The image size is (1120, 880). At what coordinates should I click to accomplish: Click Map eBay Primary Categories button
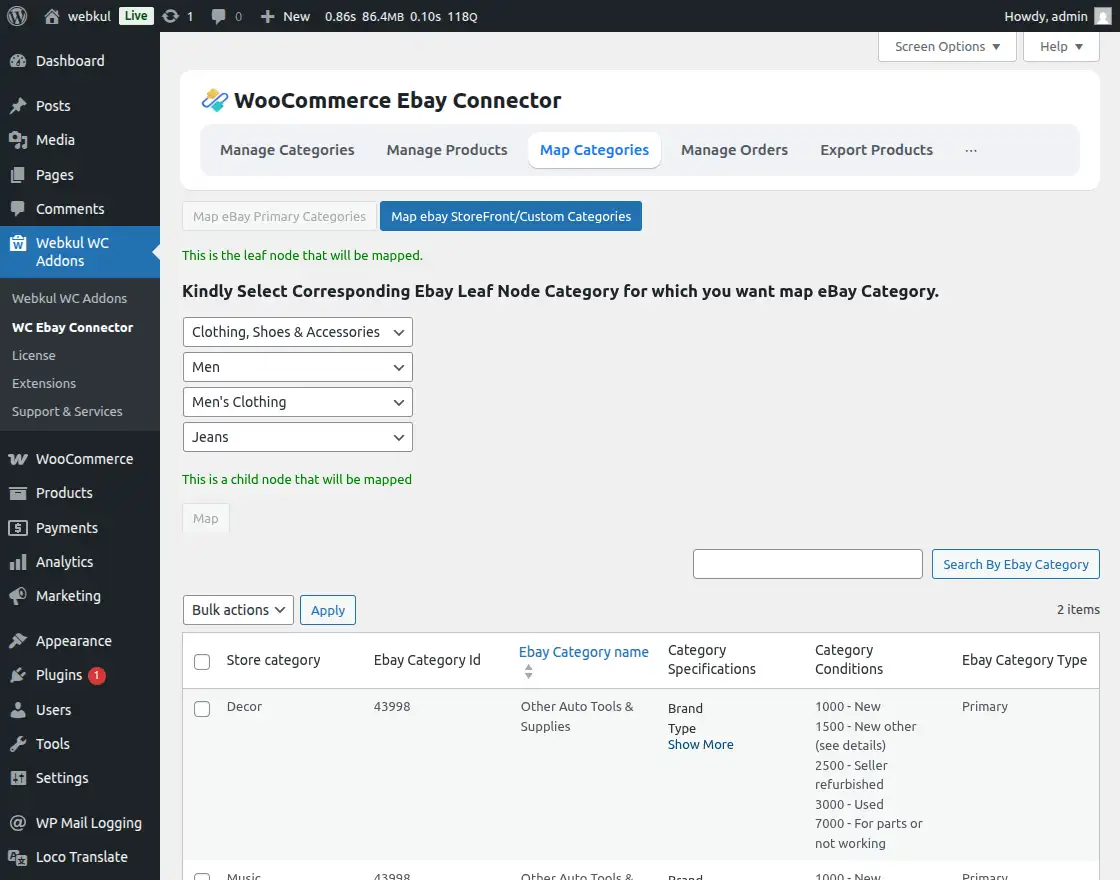[279, 216]
